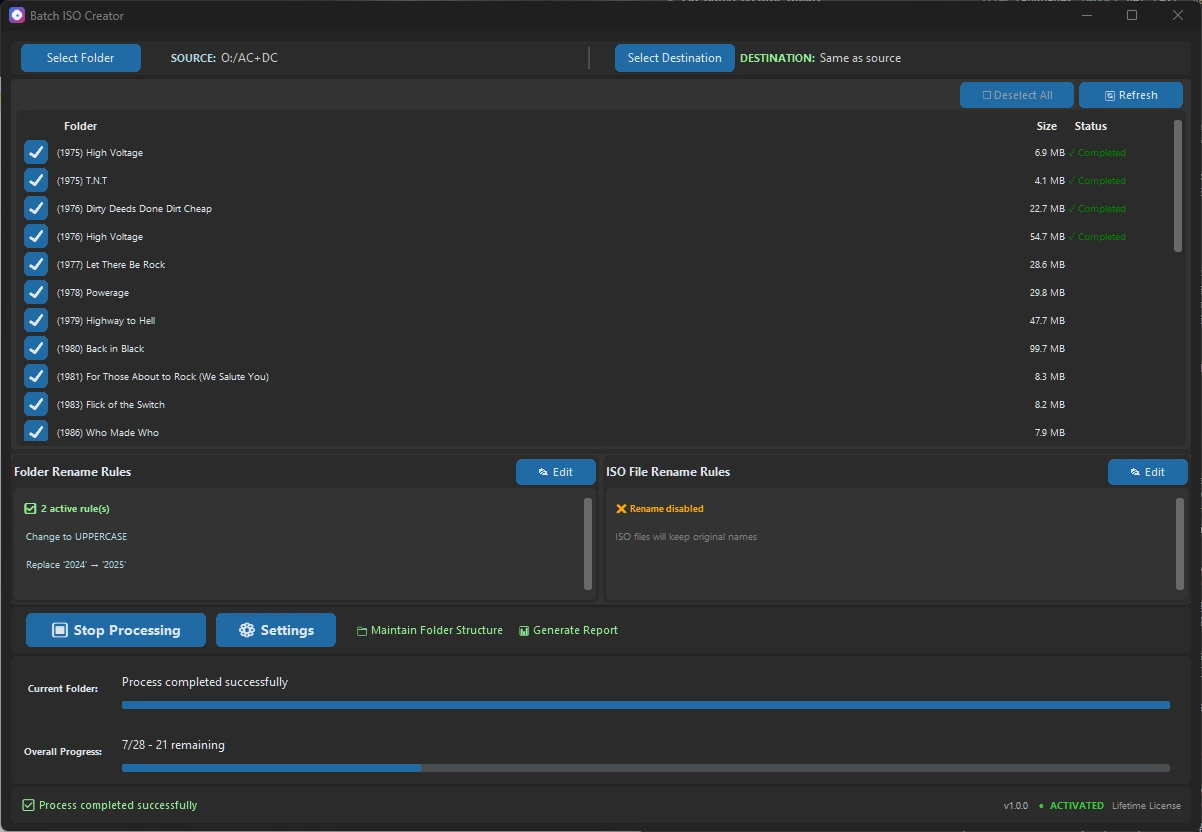This screenshot has width=1202, height=832.
Task: Click the Batch ISO Creator app logo
Action: 15,15
